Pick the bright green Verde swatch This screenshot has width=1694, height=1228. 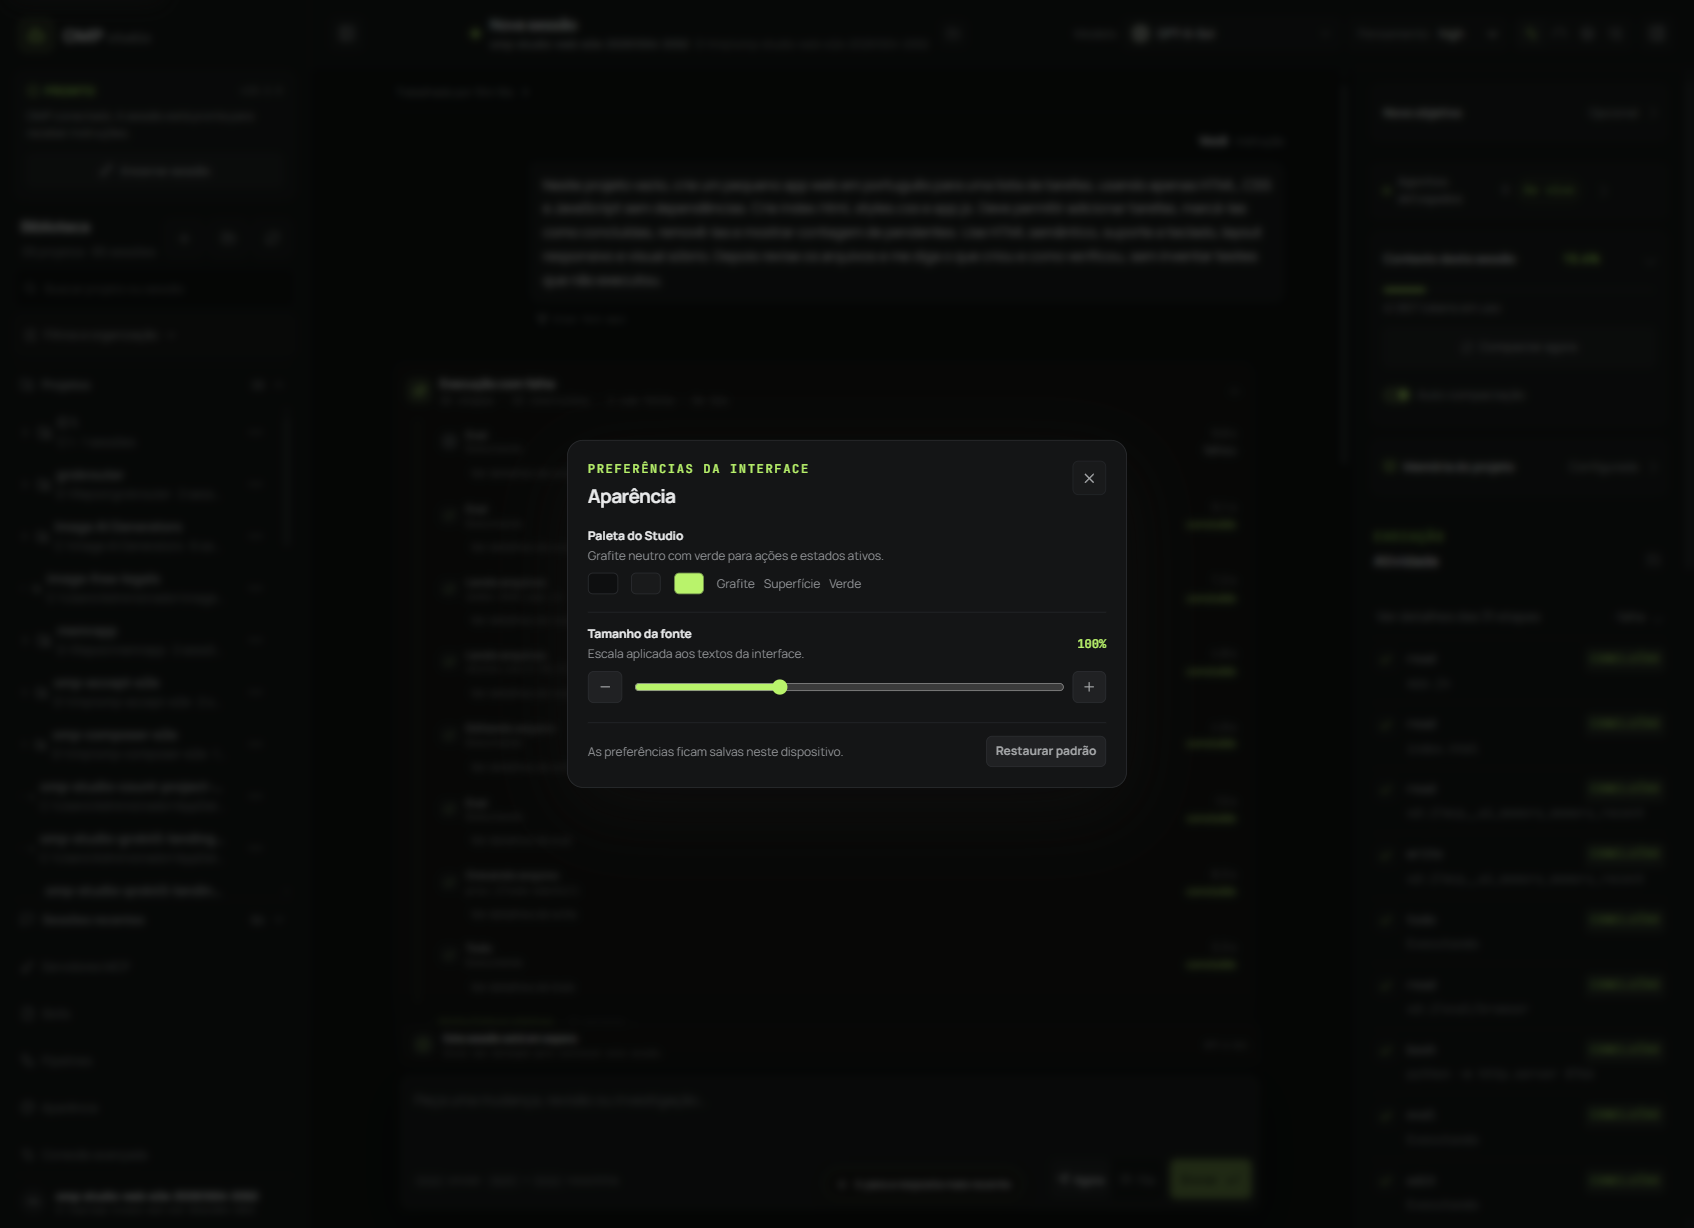click(x=689, y=583)
